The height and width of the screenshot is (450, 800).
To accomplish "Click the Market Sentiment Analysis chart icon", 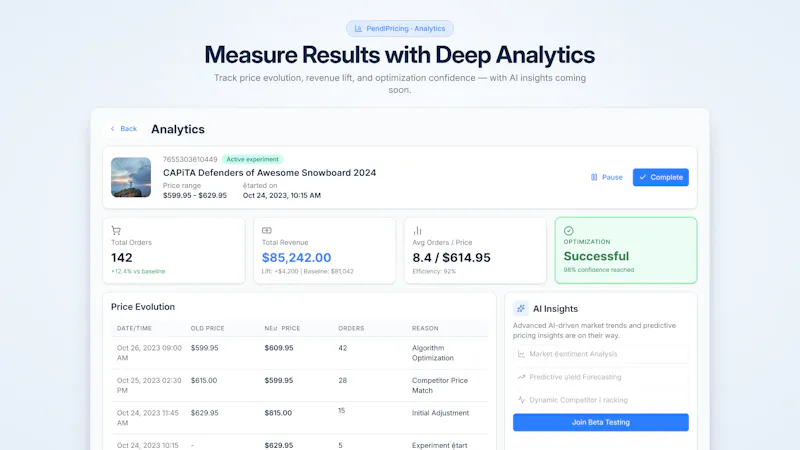I will pyautogui.click(x=521, y=354).
